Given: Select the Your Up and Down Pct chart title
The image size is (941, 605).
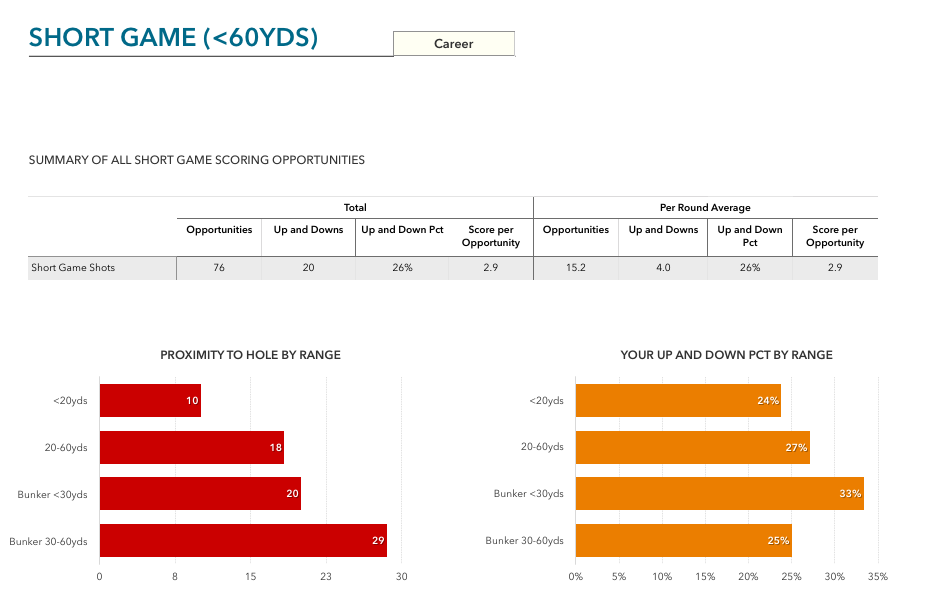Looking at the screenshot, I should (x=726, y=355).
